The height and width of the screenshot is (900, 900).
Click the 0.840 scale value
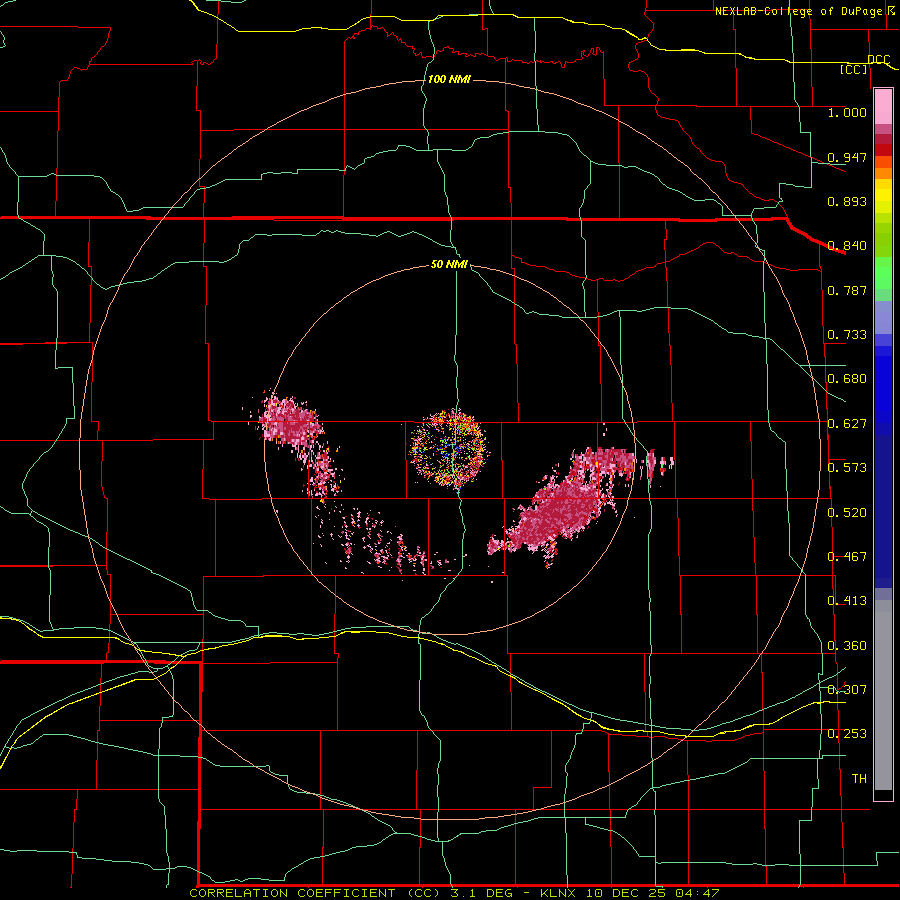847,246
